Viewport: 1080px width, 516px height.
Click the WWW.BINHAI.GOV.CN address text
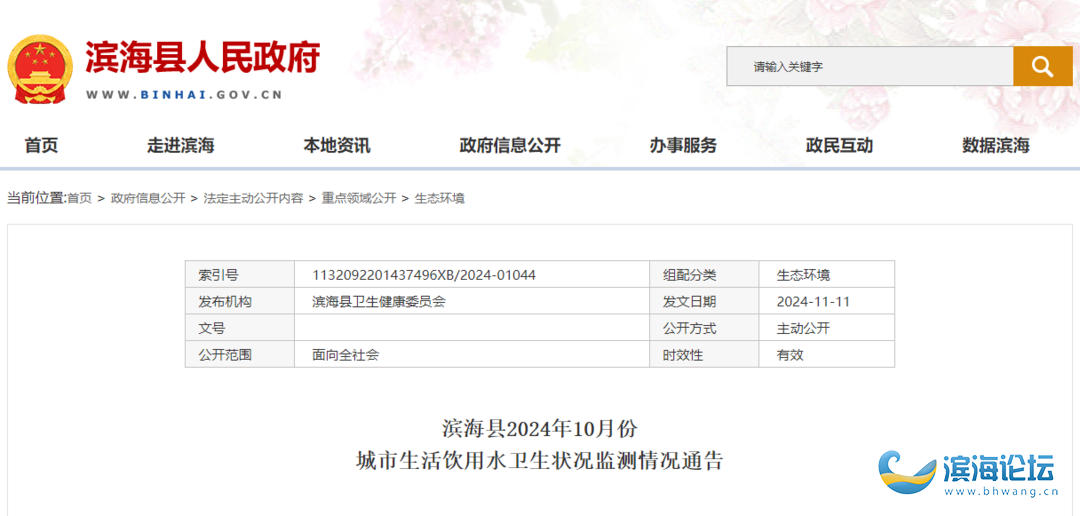[184, 95]
